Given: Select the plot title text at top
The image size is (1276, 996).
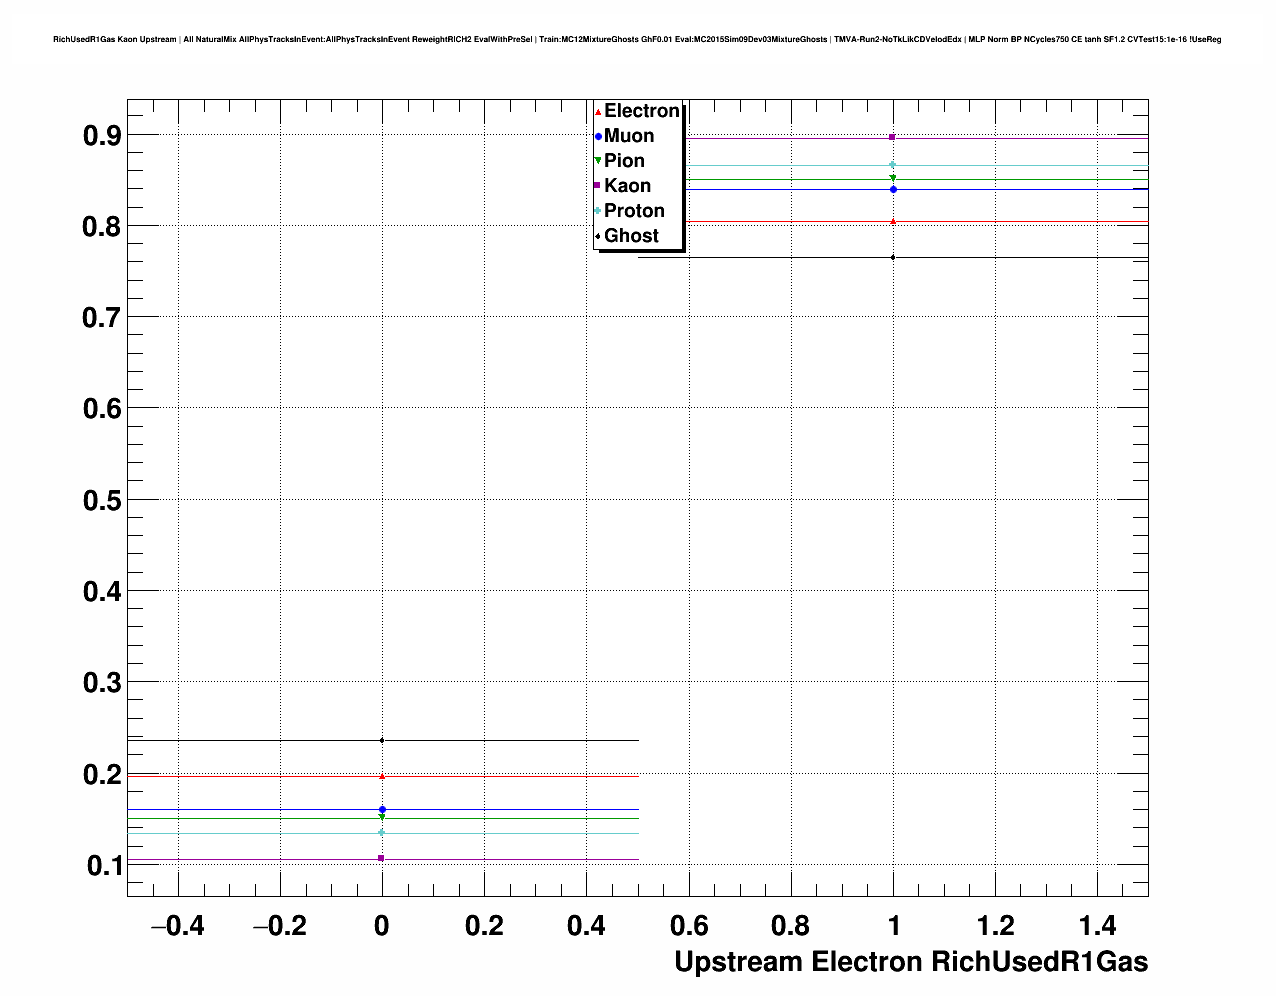Looking at the screenshot, I should pyautogui.click(x=637, y=39).
